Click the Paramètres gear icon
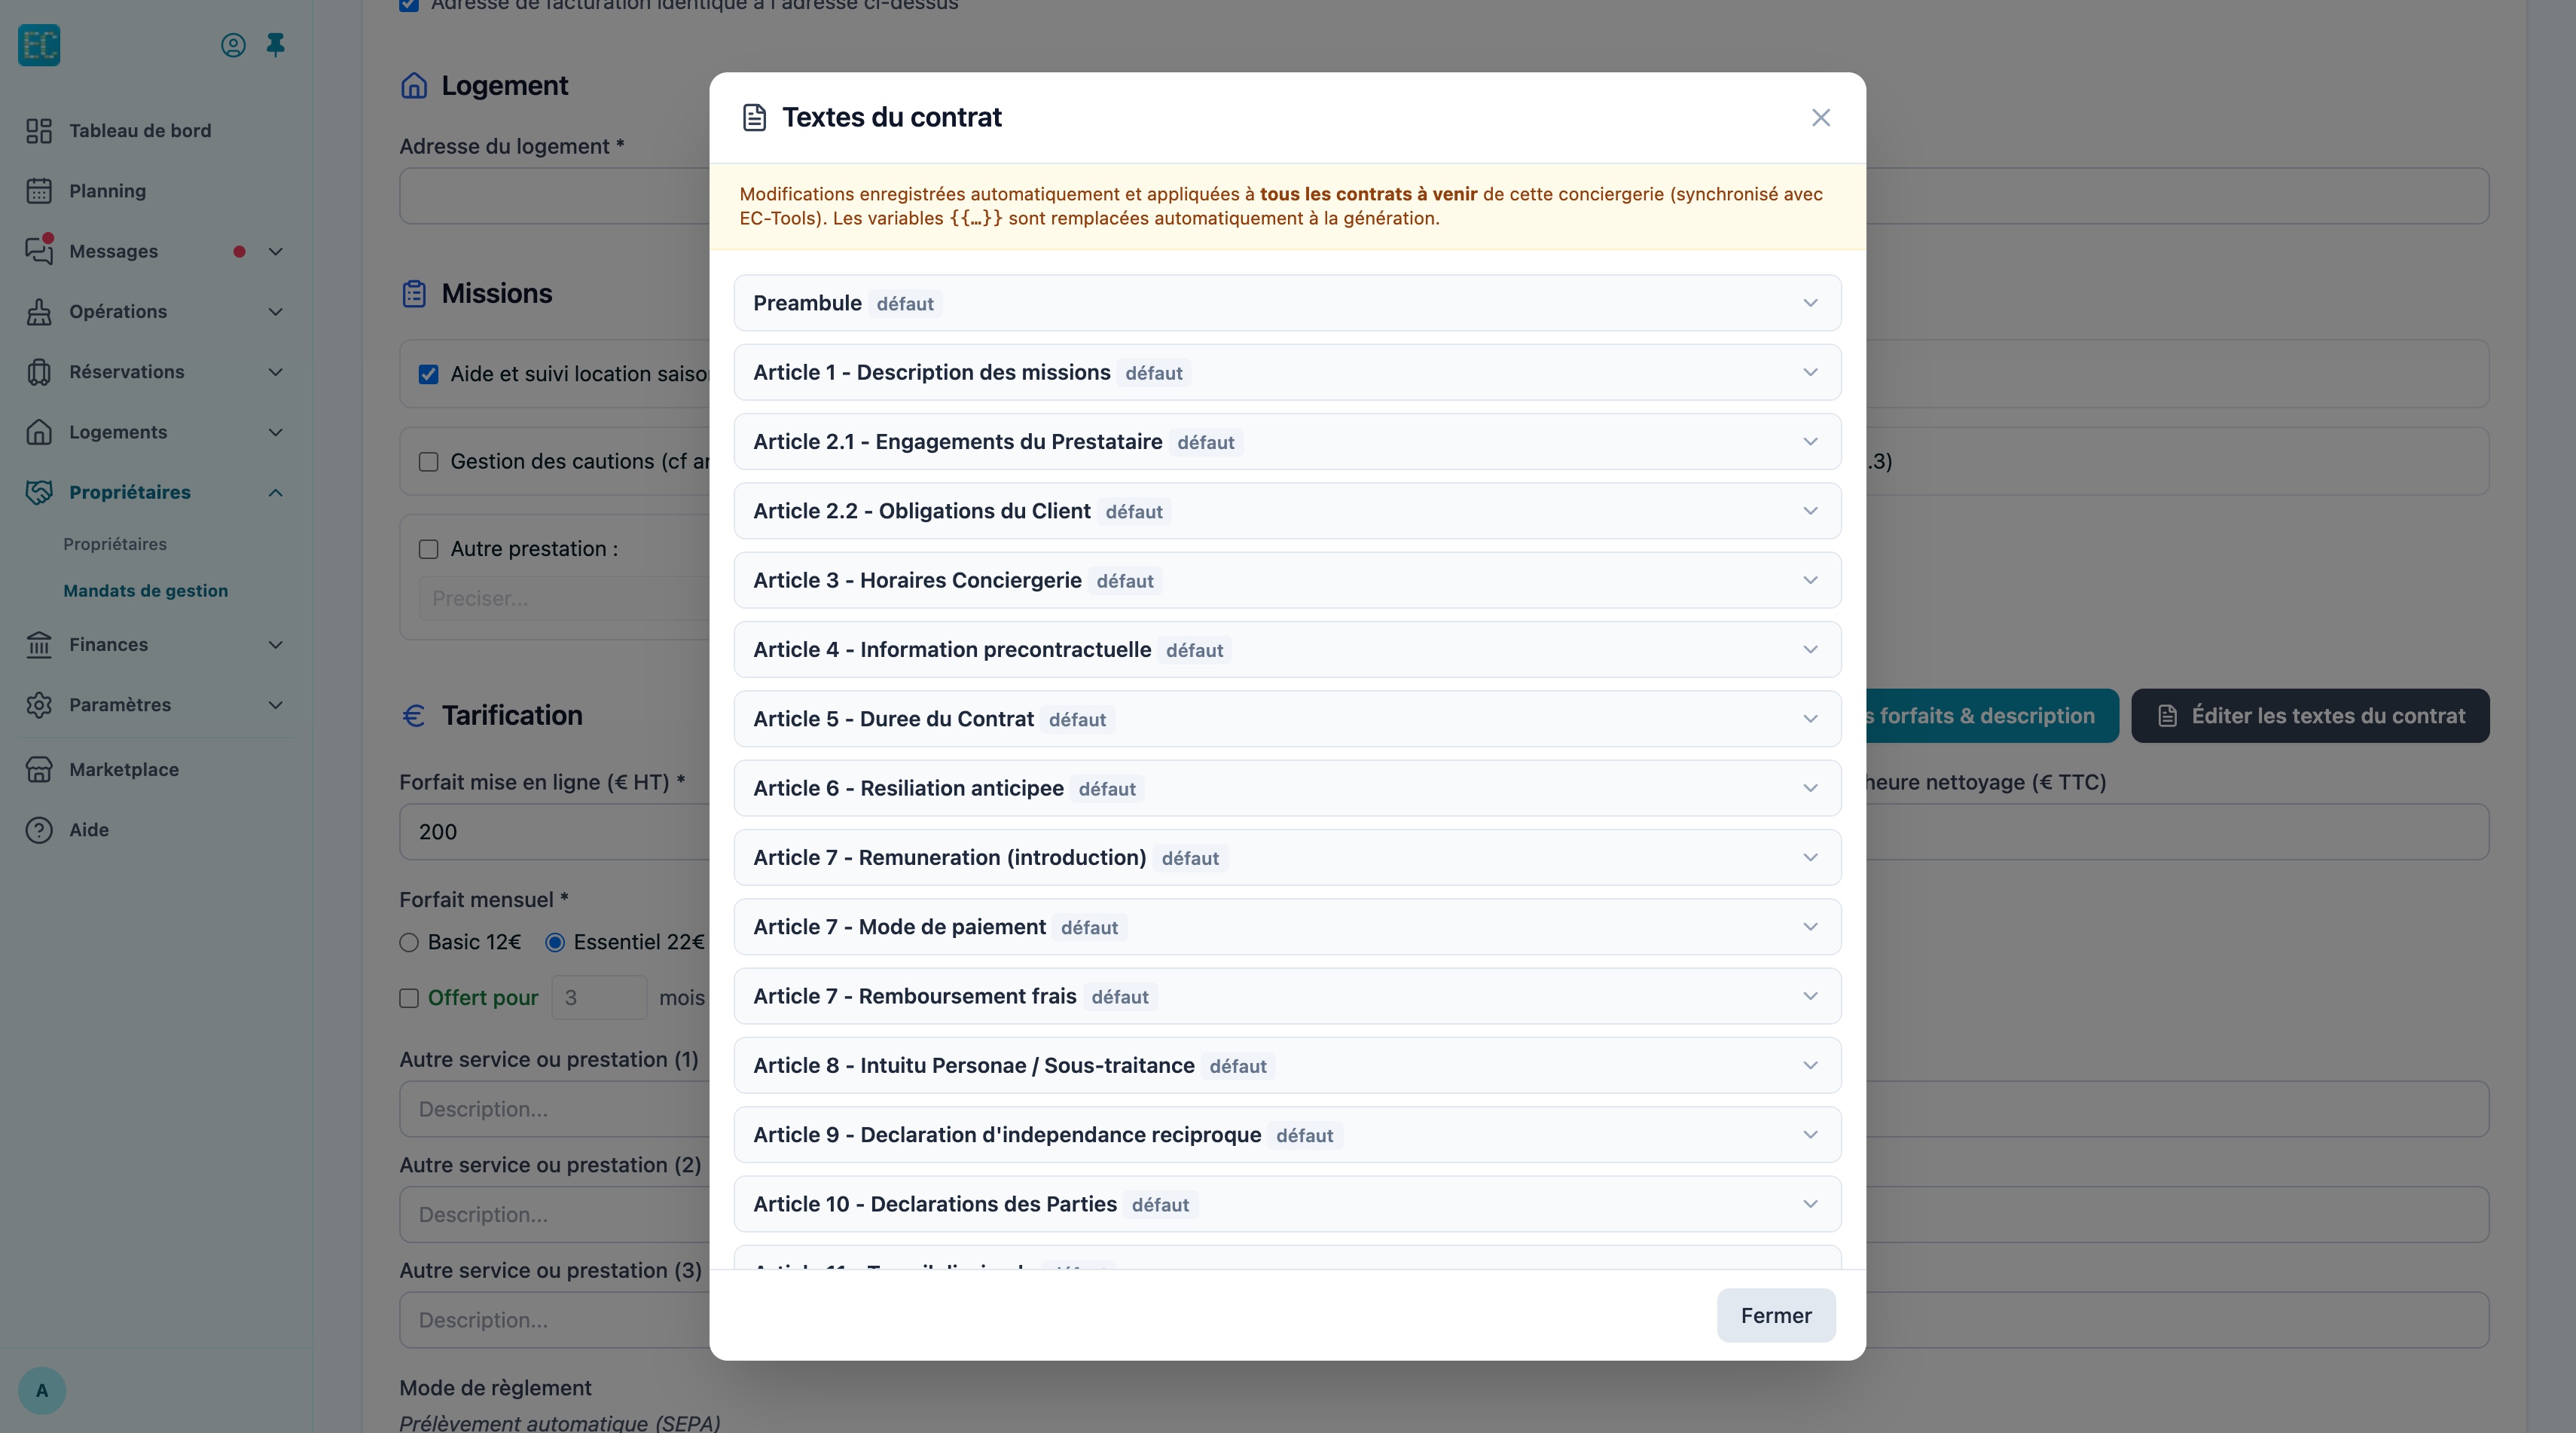The width and height of the screenshot is (2576, 1433). pos(39,705)
